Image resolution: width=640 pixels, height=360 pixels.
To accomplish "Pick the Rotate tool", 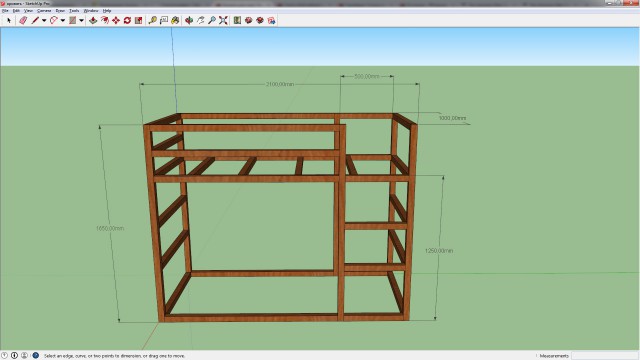I will 127,20.
